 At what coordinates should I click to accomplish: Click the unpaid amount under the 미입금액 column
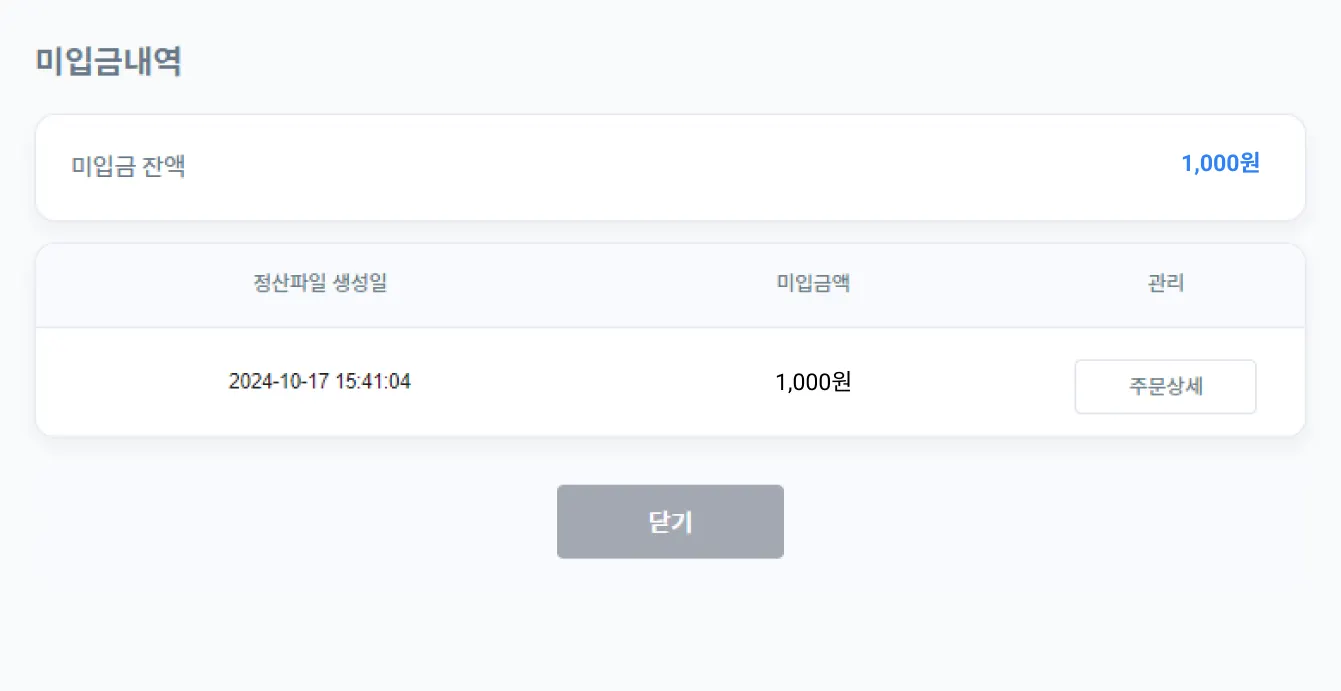coord(813,382)
